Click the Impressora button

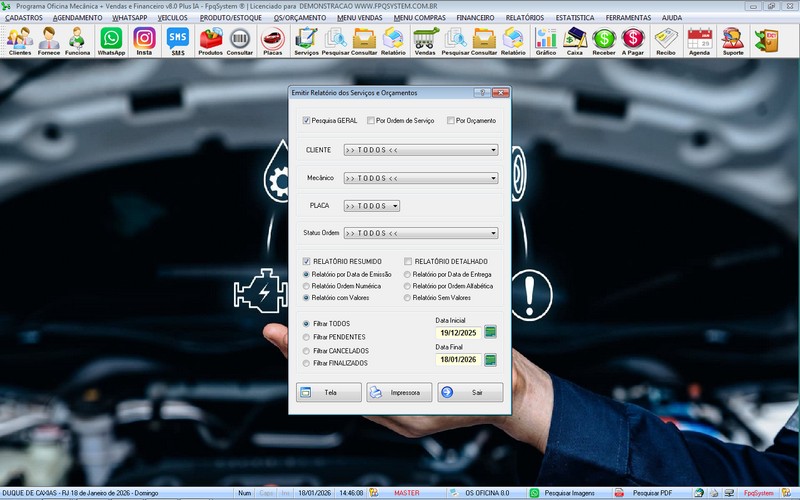click(x=399, y=393)
